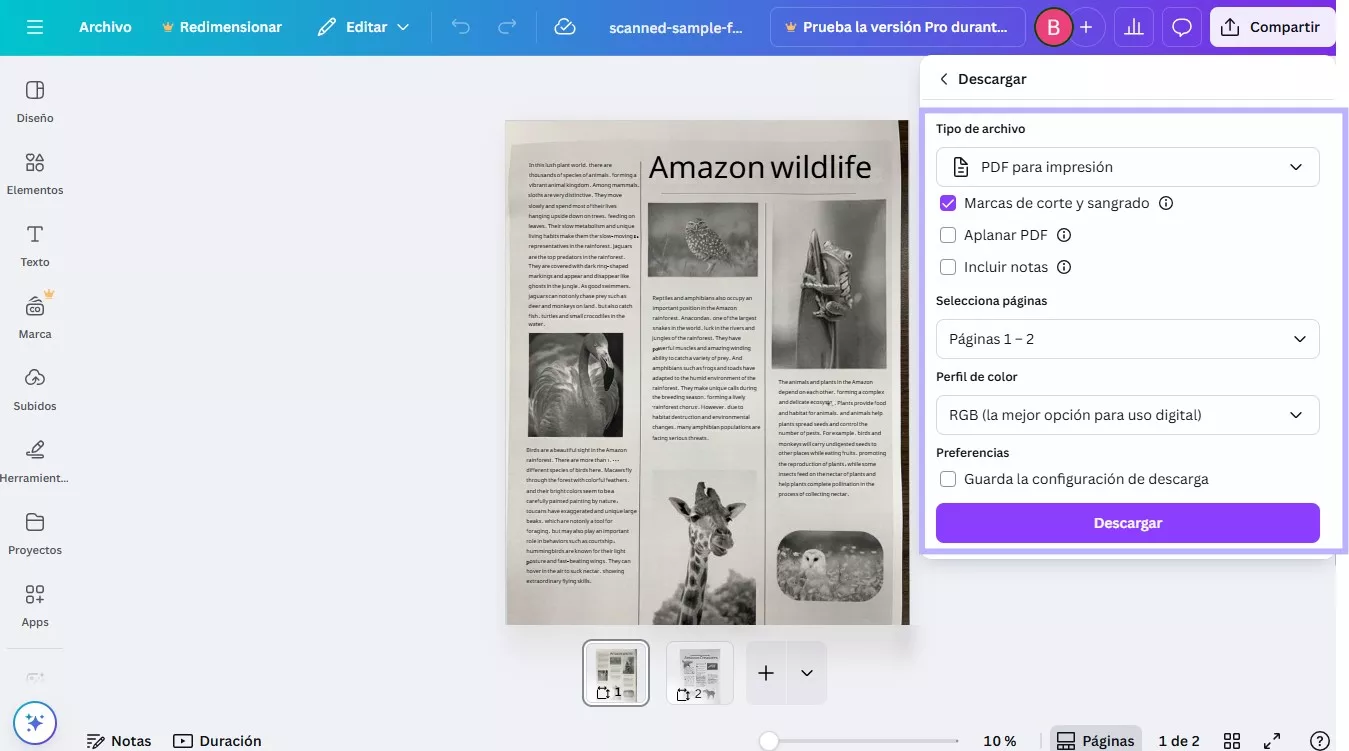The height and width of the screenshot is (751, 1349).
Task: Open the Notas panel
Action: click(x=119, y=741)
